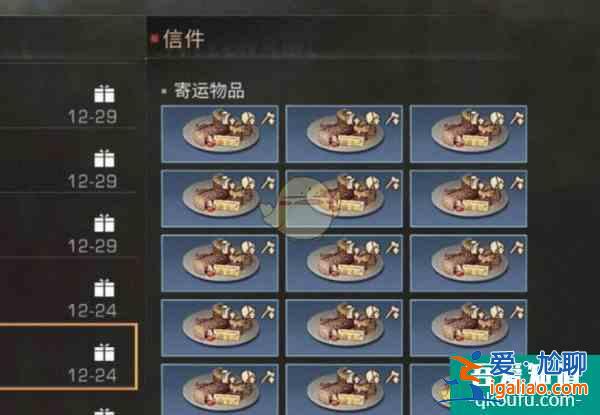Click gift icon of topmost 12-29 mail
The width and height of the screenshot is (600, 415).
(x=104, y=94)
